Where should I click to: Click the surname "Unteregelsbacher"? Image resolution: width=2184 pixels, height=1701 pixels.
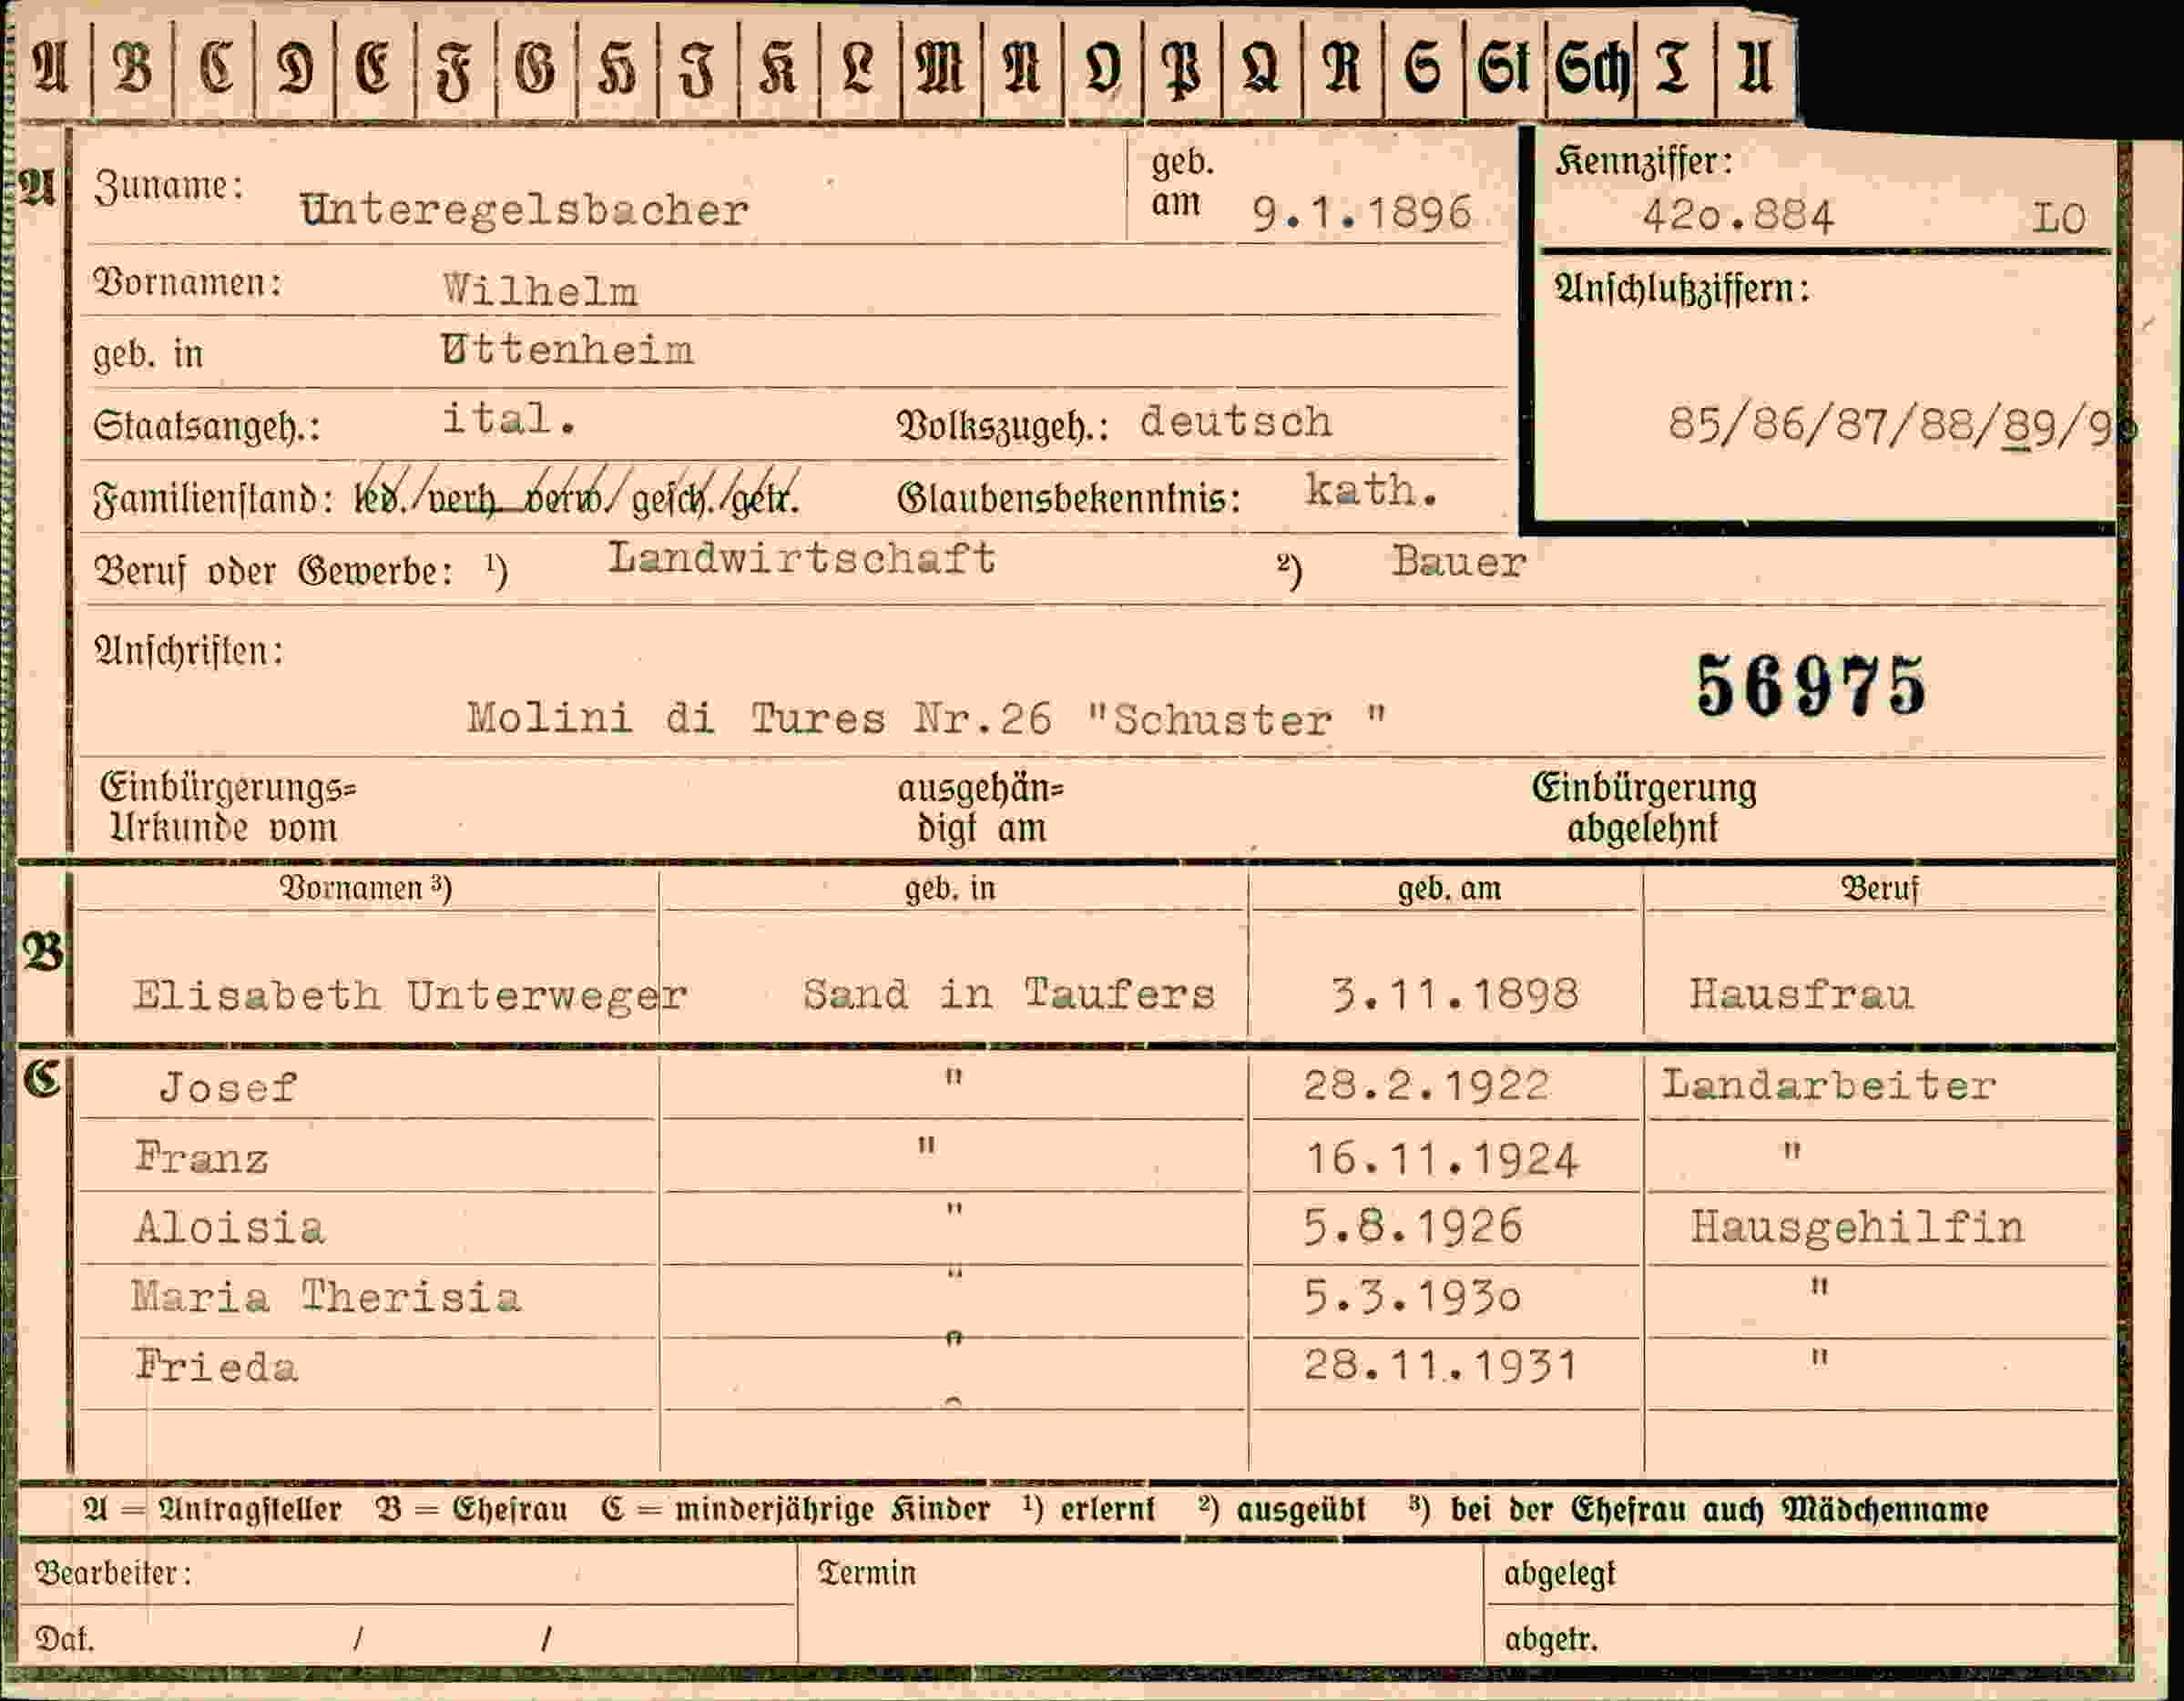(x=524, y=209)
